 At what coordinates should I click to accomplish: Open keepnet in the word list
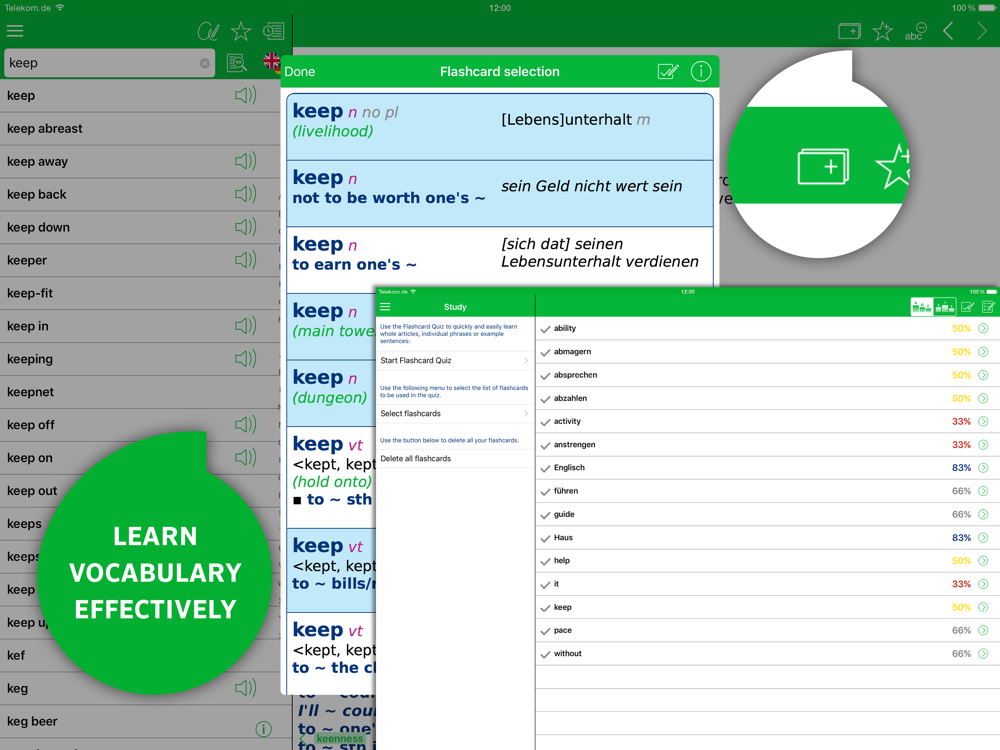pos(140,392)
